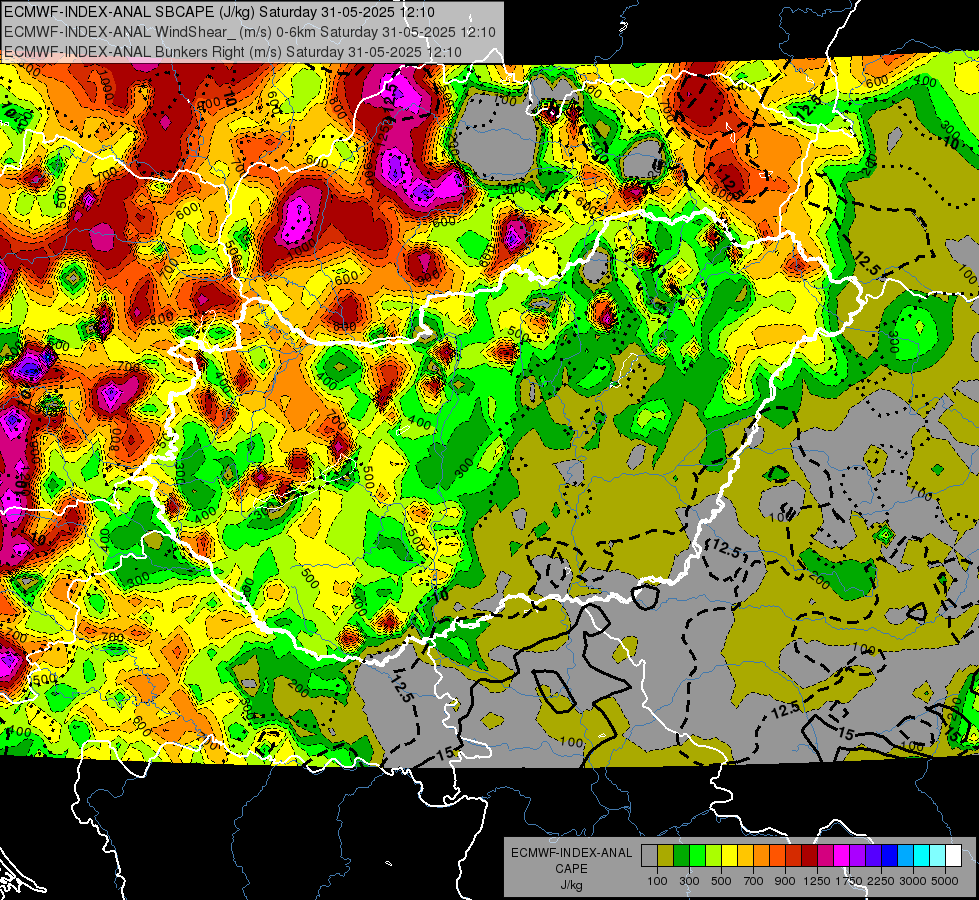The height and width of the screenshot is (900, 979).
Task: Click the bright magenta legend swatch before 1750
Action: click(x=842, y=855)
